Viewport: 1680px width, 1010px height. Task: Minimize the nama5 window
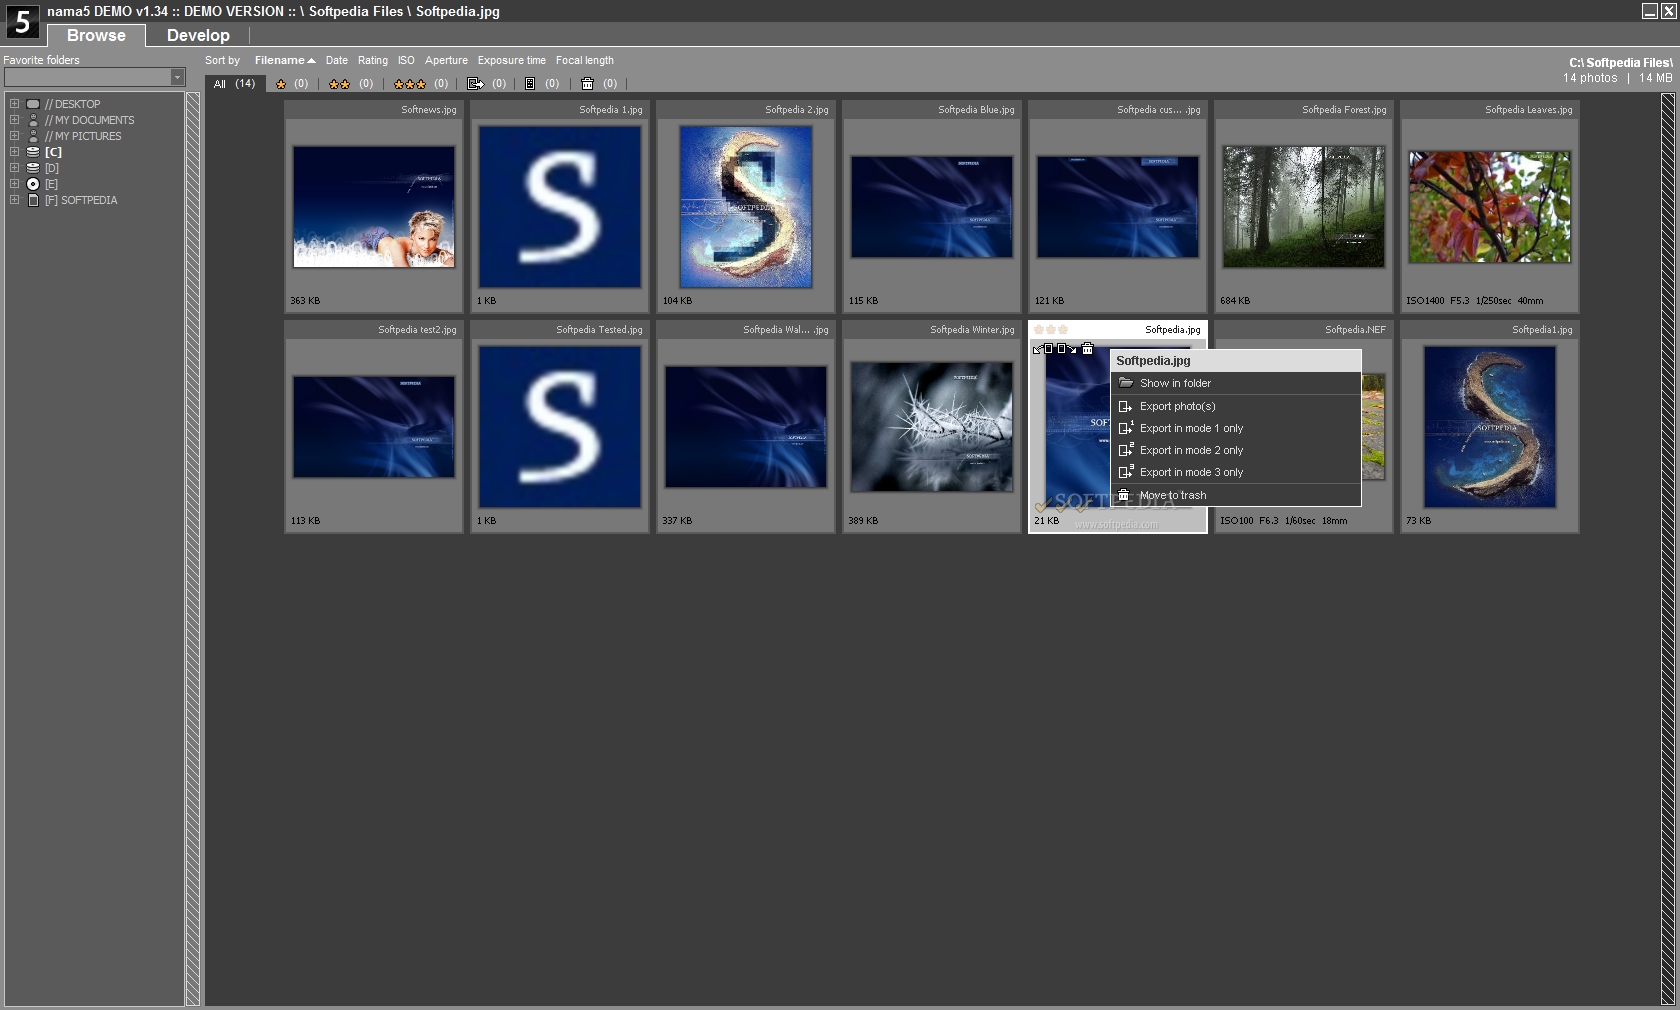tap(1650, 11)
